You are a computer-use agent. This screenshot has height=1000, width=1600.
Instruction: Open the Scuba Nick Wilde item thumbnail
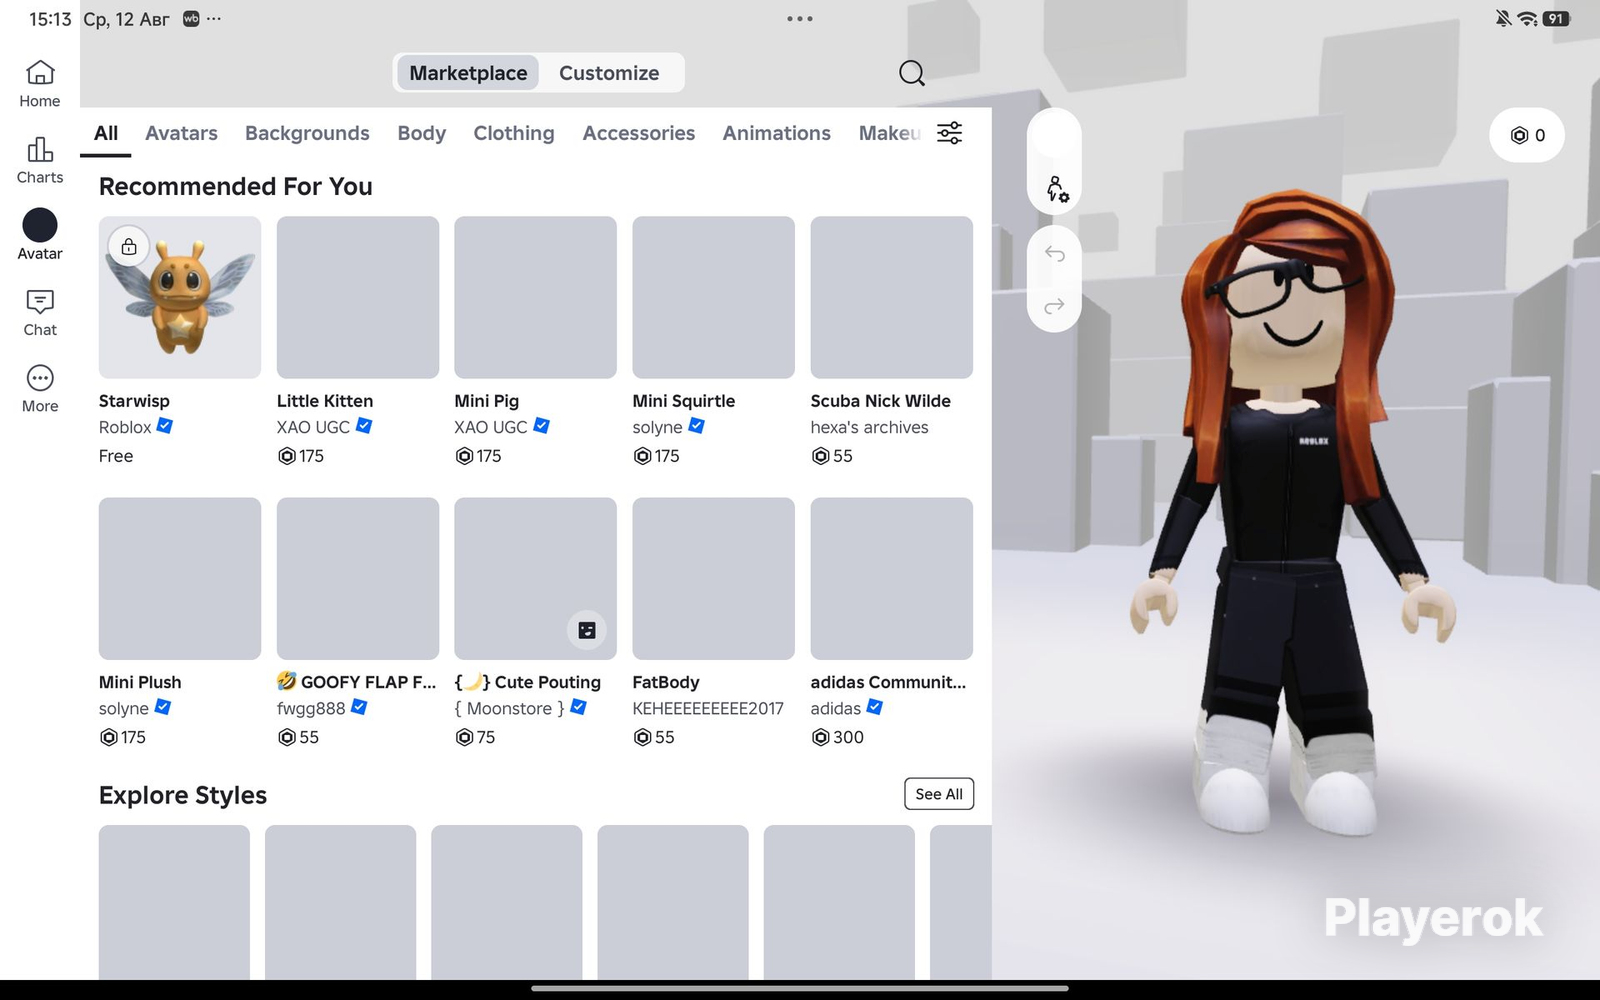tap(892, 297)
